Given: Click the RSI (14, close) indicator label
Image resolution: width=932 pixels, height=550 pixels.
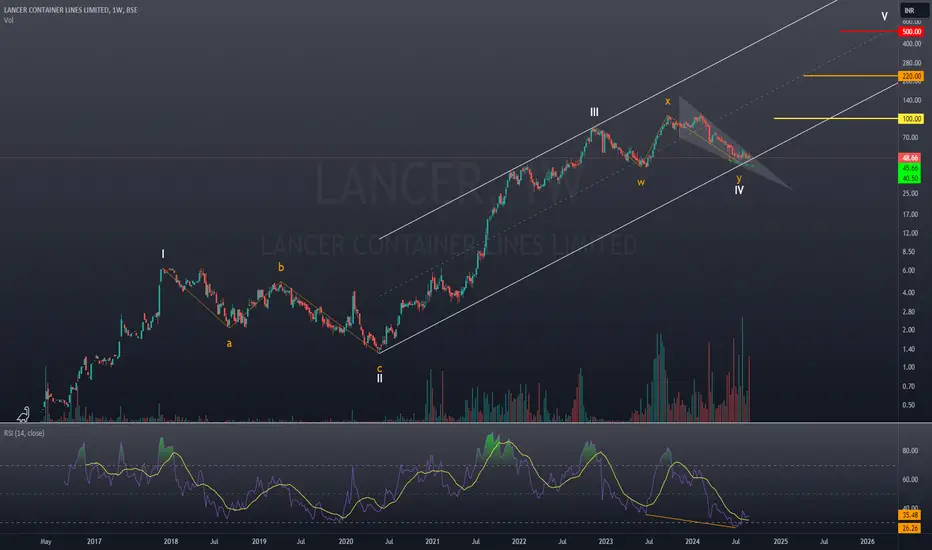Looking at the screenshot, I should (24, 433).
